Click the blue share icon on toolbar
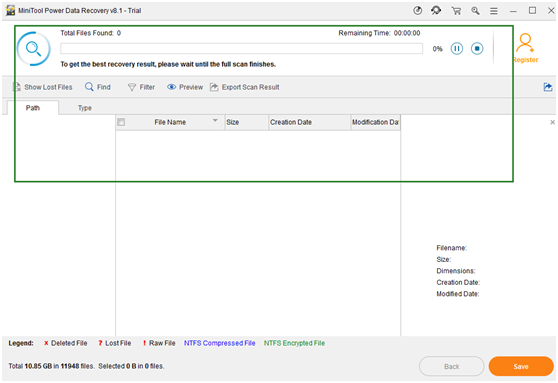558x383 pixels. pos(548,87)
